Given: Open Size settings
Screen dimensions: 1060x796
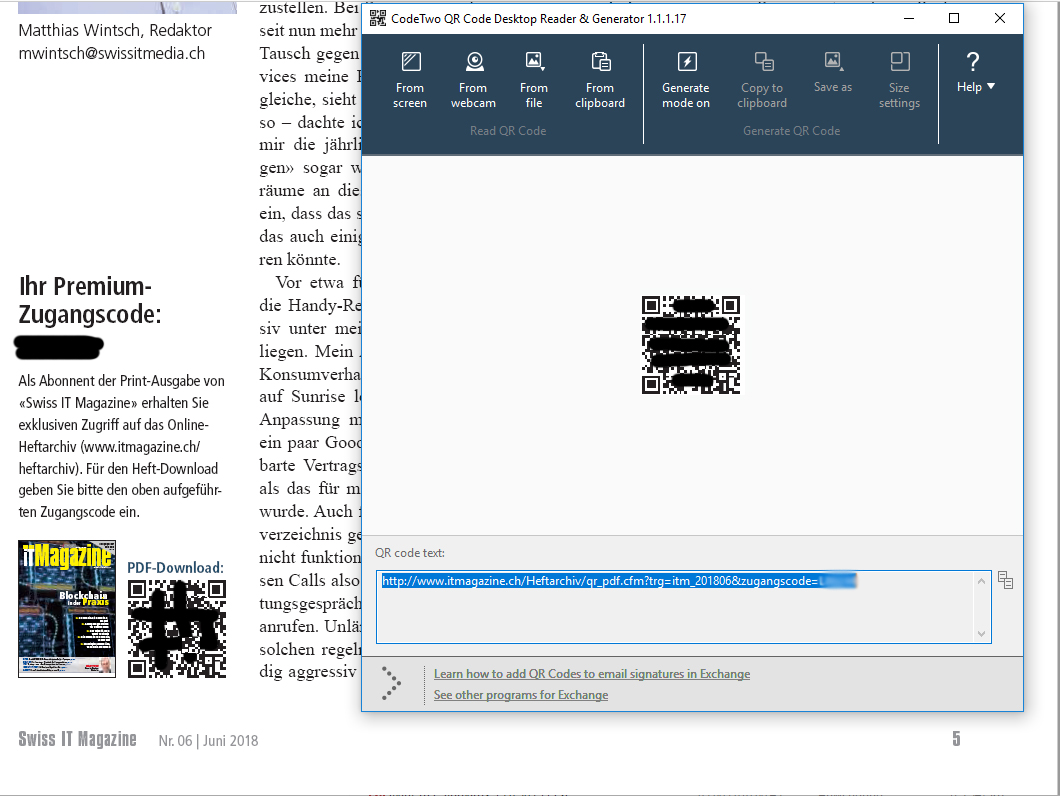Looking at the screenshot, I should tap(899, 80).
